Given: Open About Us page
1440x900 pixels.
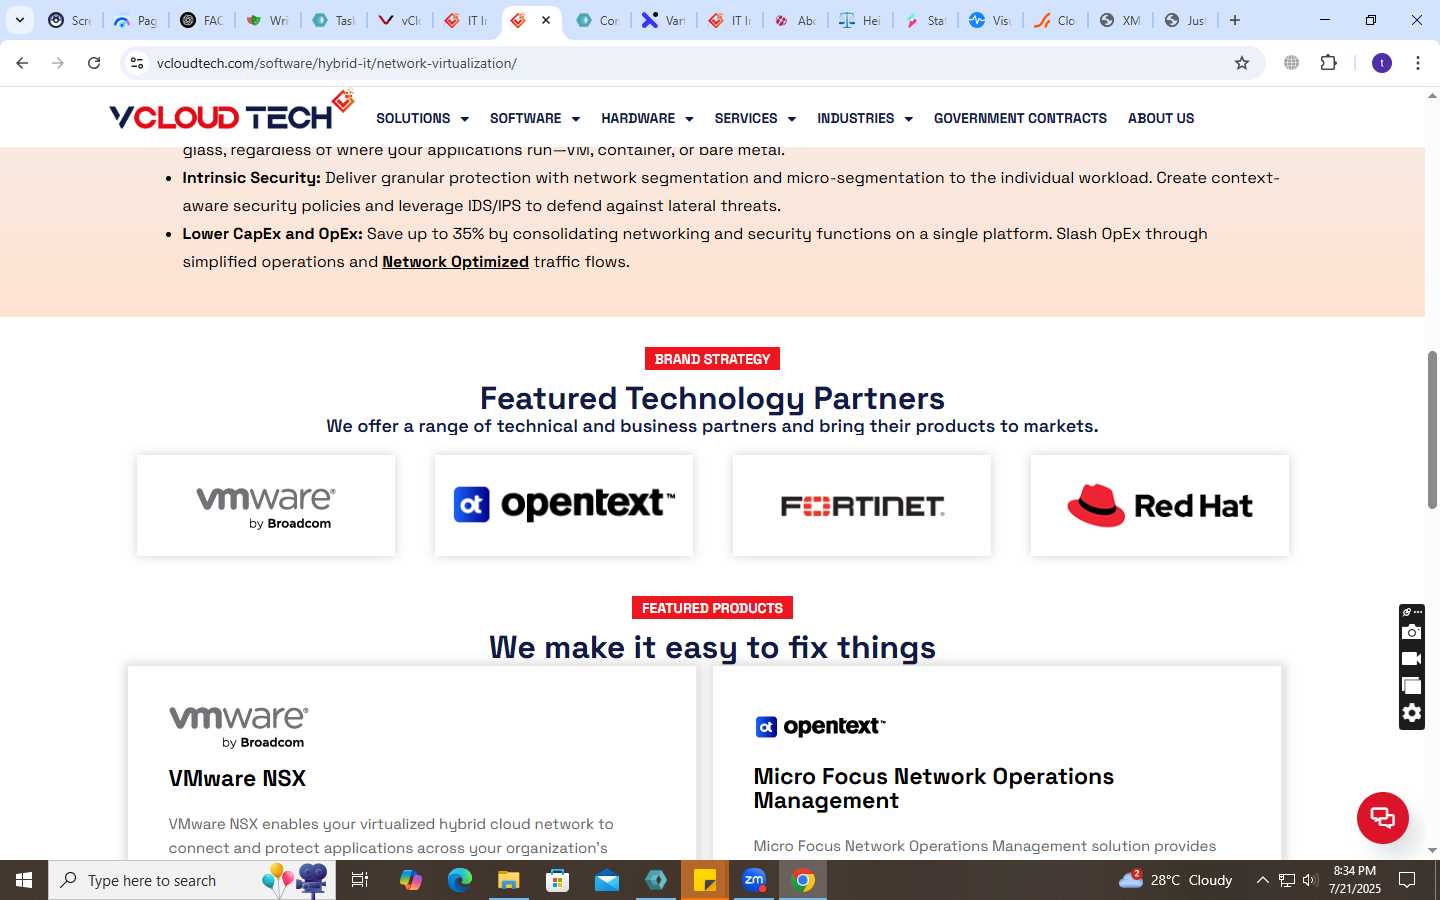Looking at the screenshot, I should [x=1161, y=118].
